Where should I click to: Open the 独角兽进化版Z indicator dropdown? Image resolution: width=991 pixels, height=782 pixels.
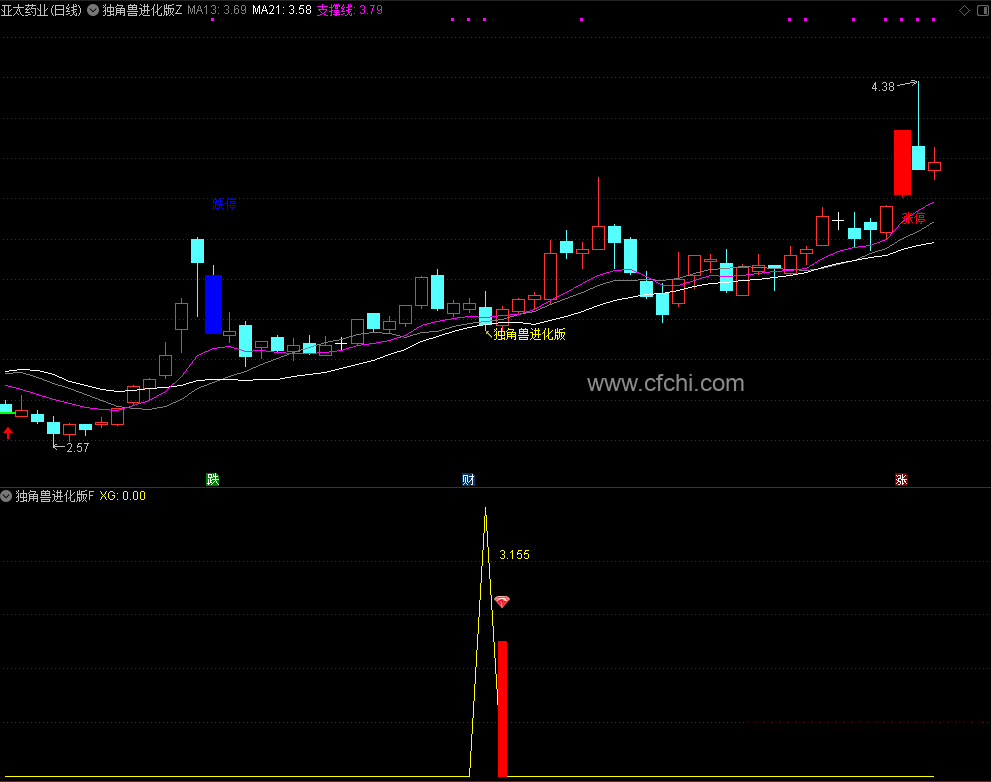(93, 10)
